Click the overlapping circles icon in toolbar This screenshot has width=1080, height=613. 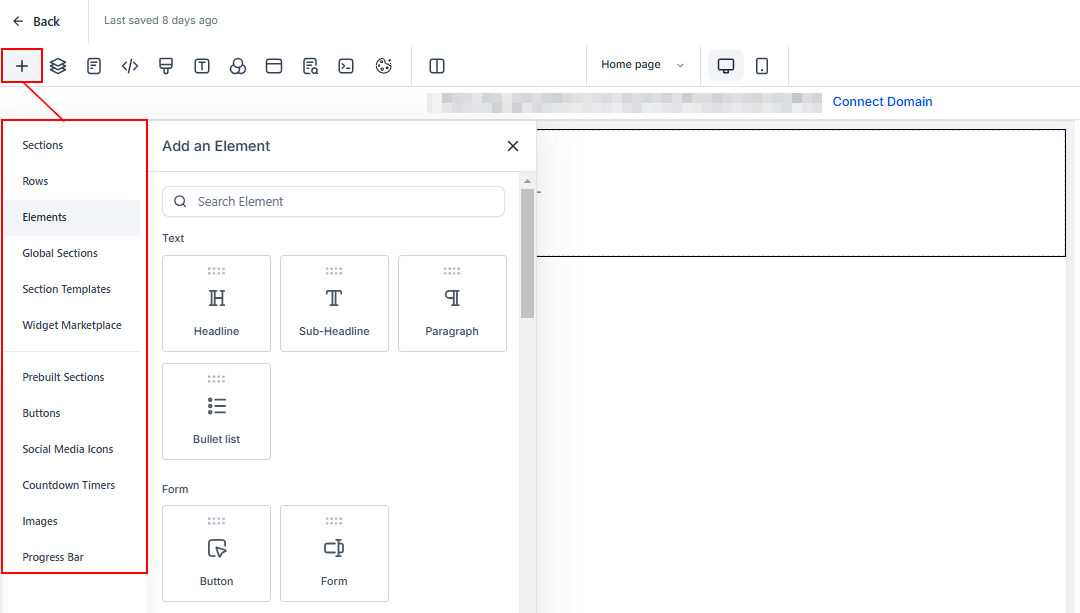[x=238, y=66]
